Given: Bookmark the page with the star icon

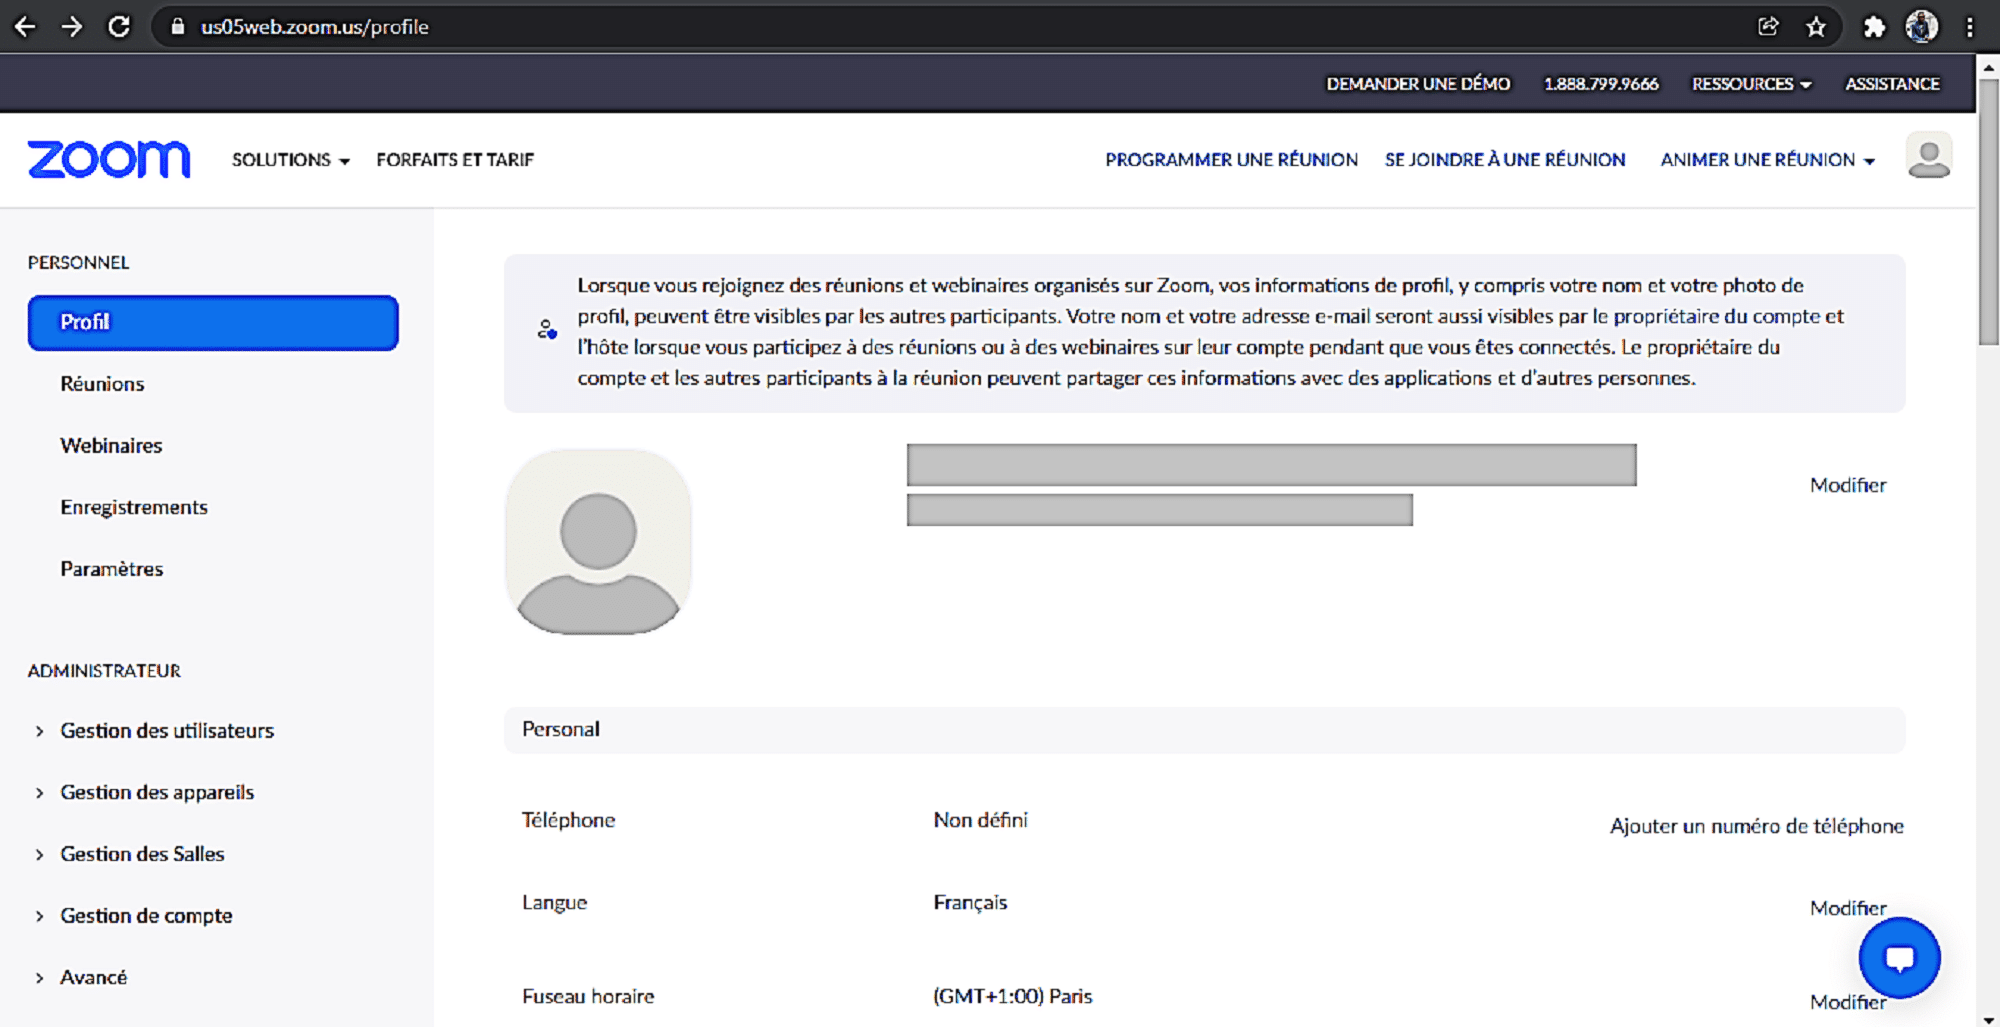Looking at the screenshot, I should tap(1816, 27).
